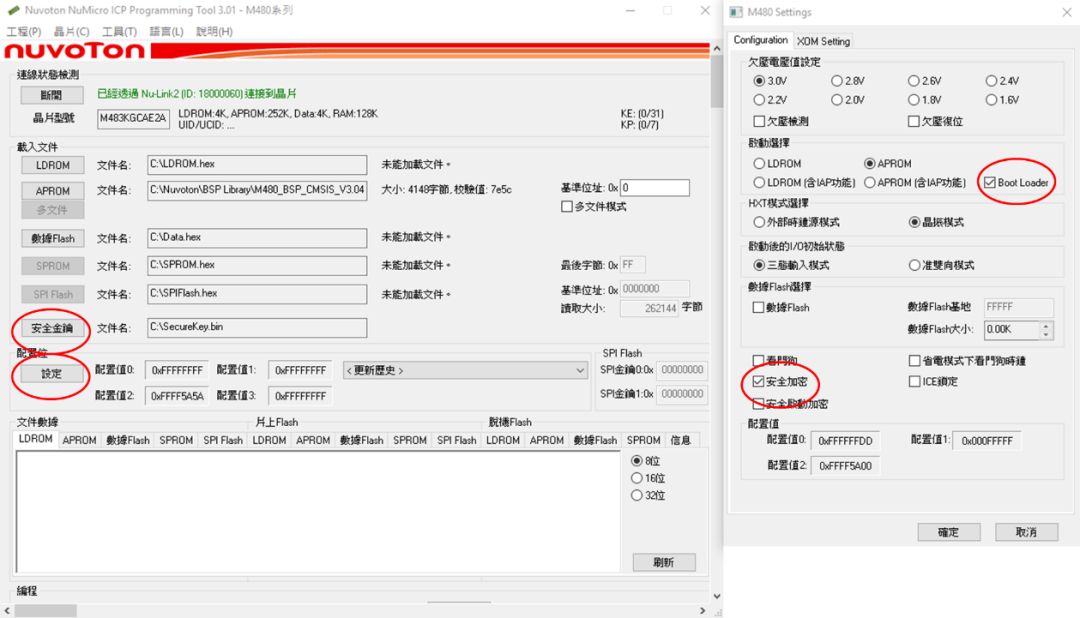Switch to LDROM tab under 片上Flash
The height and width of the screenshot is (618, 1080).
269,440
